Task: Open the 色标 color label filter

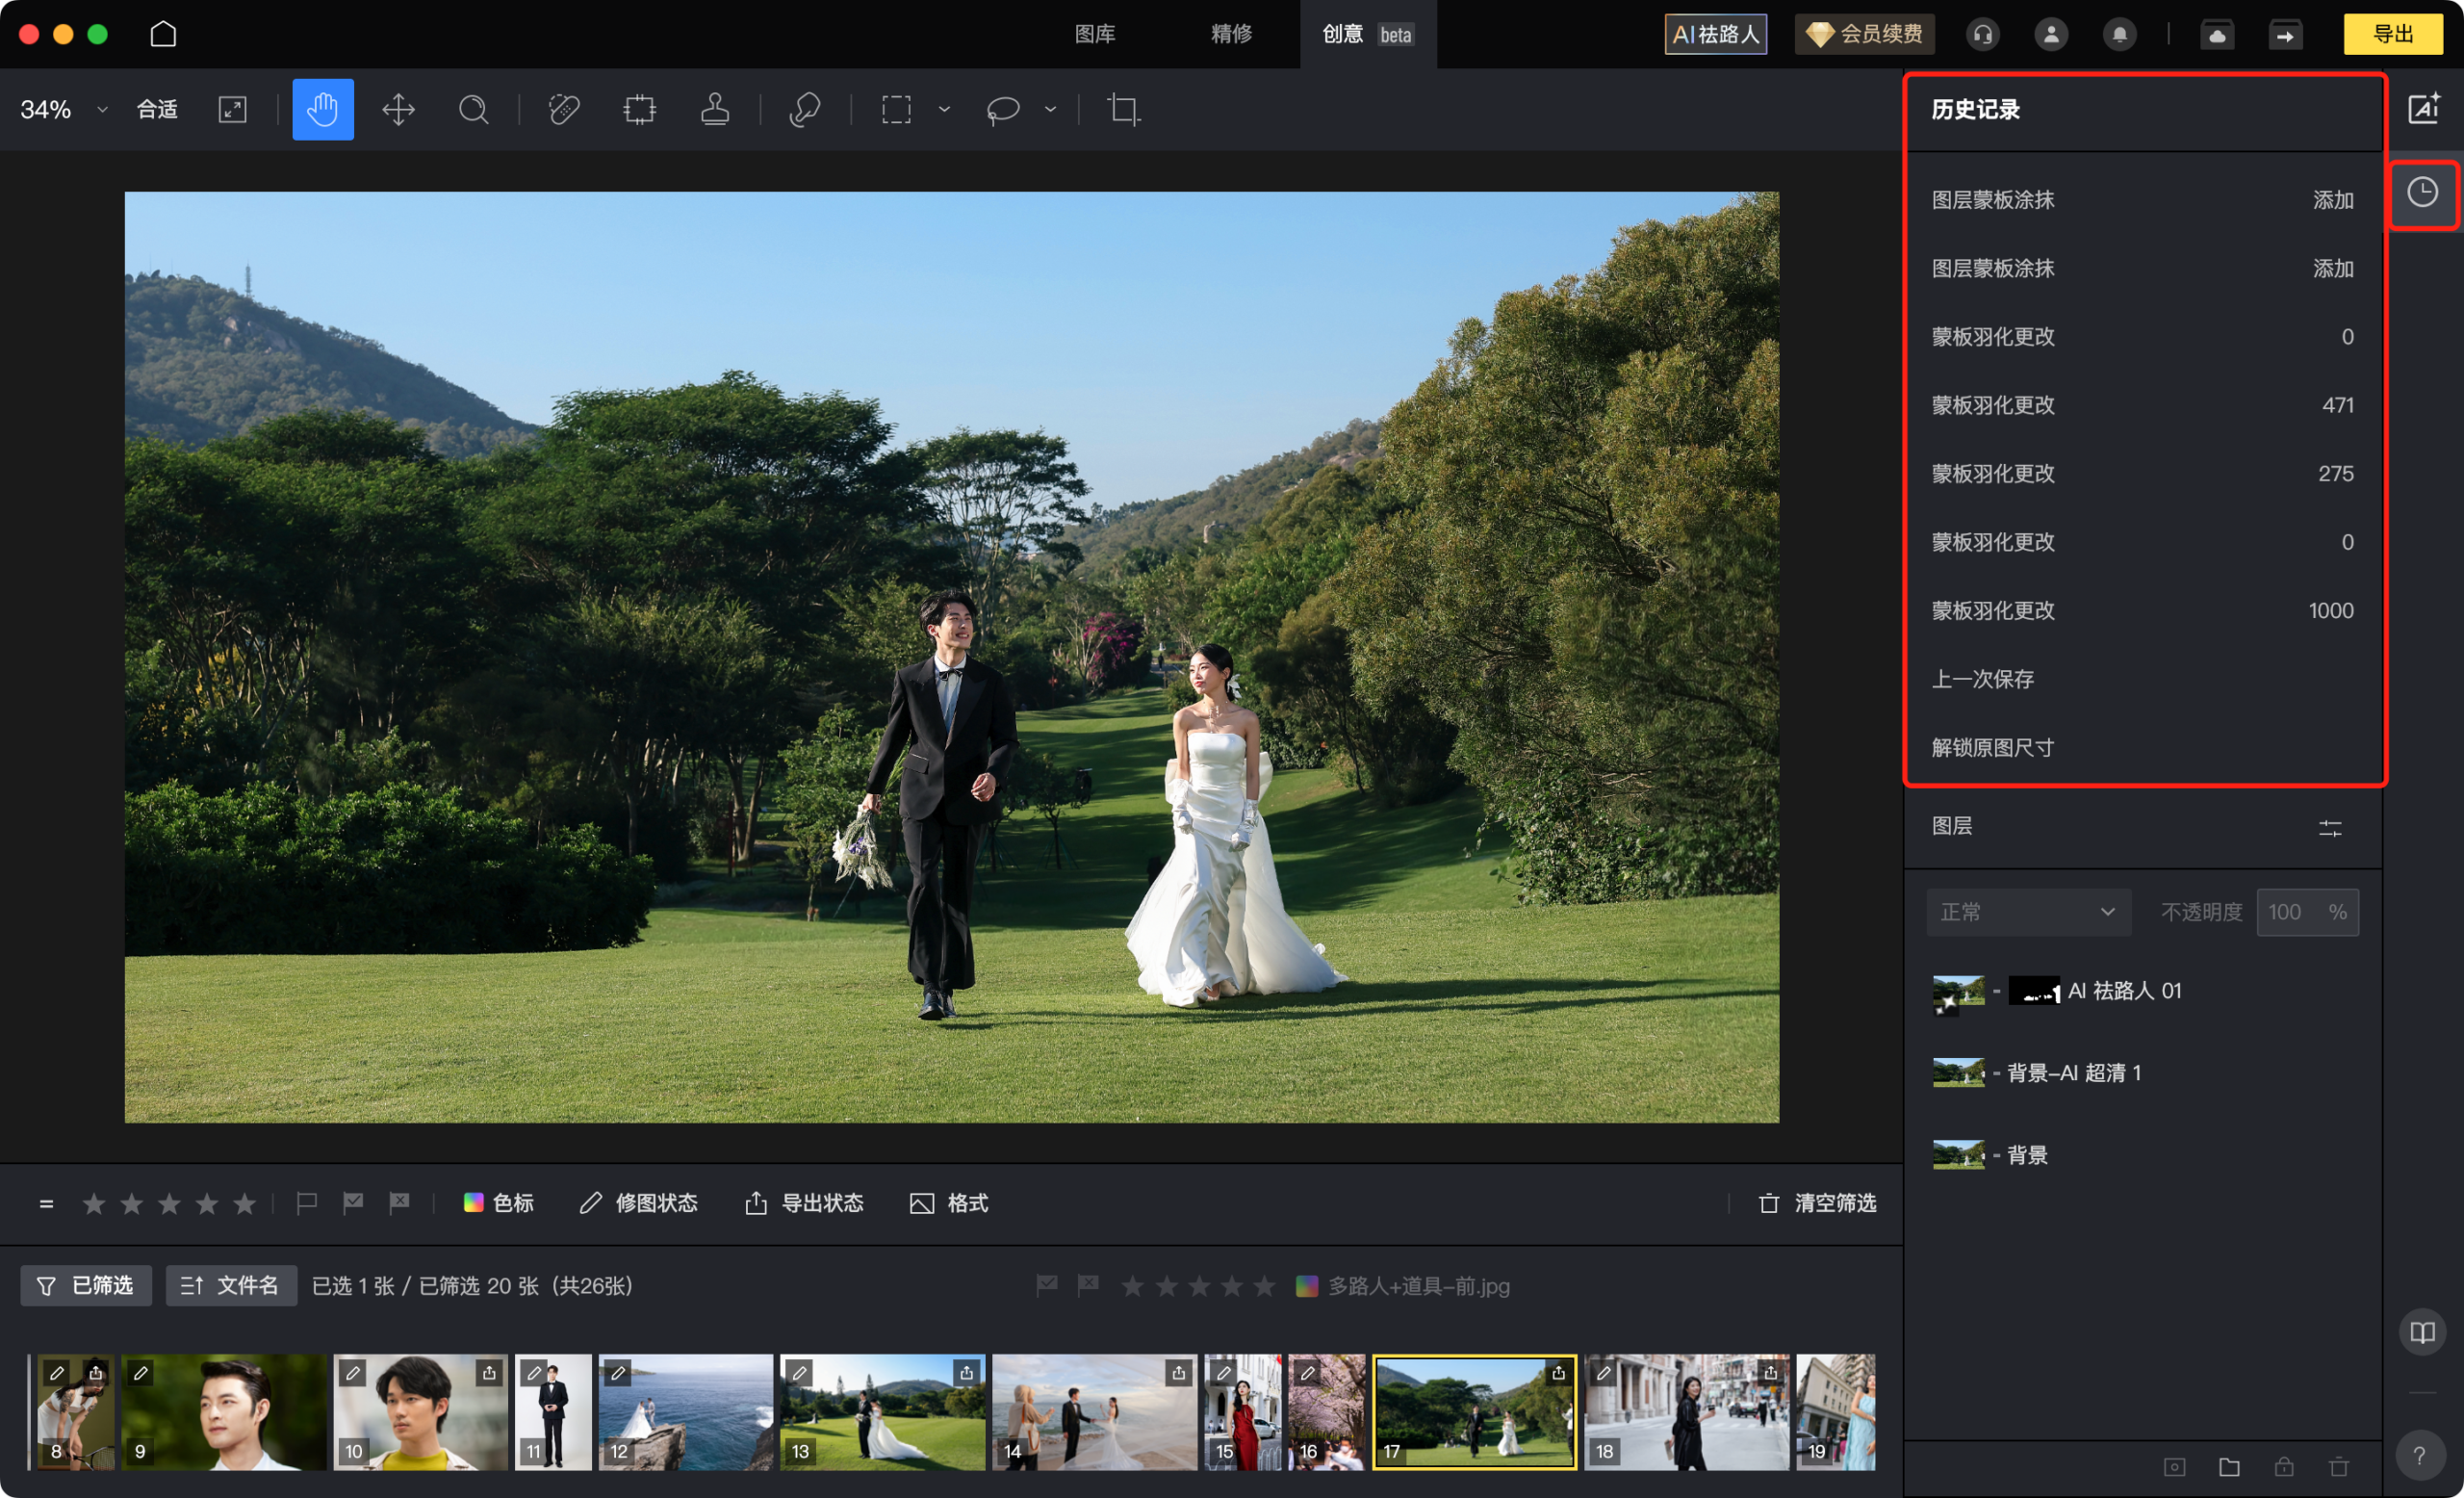Action: (499, 1202)
